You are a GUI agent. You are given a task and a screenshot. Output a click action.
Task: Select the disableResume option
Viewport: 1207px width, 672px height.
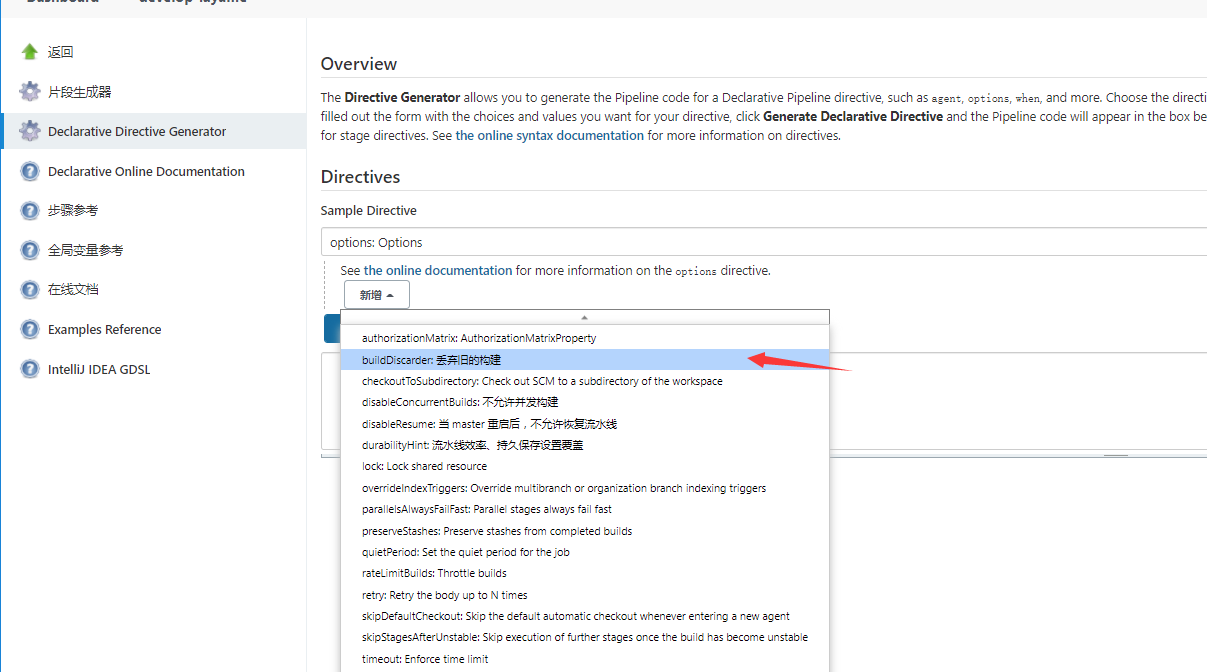click(585, 424)
